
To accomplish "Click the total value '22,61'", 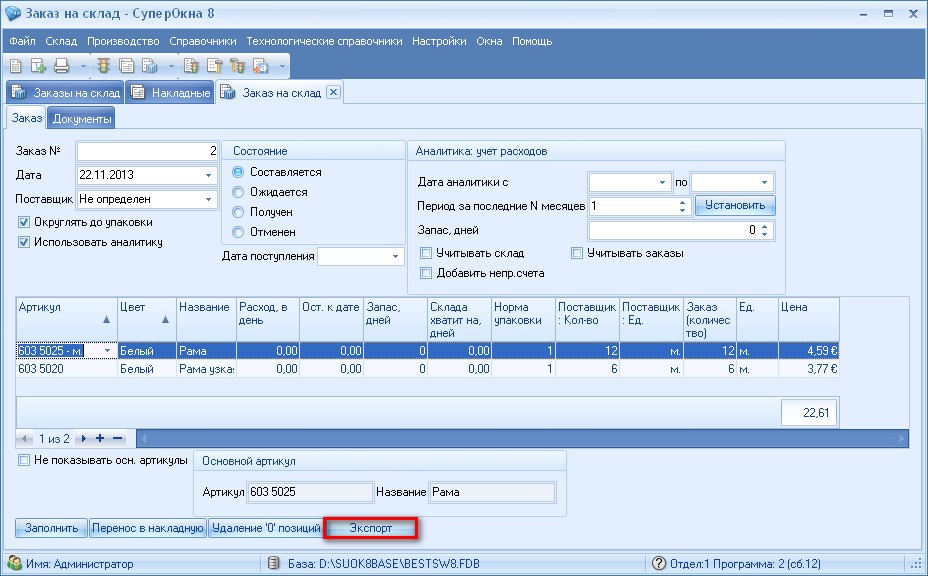I will click(808, 413).
